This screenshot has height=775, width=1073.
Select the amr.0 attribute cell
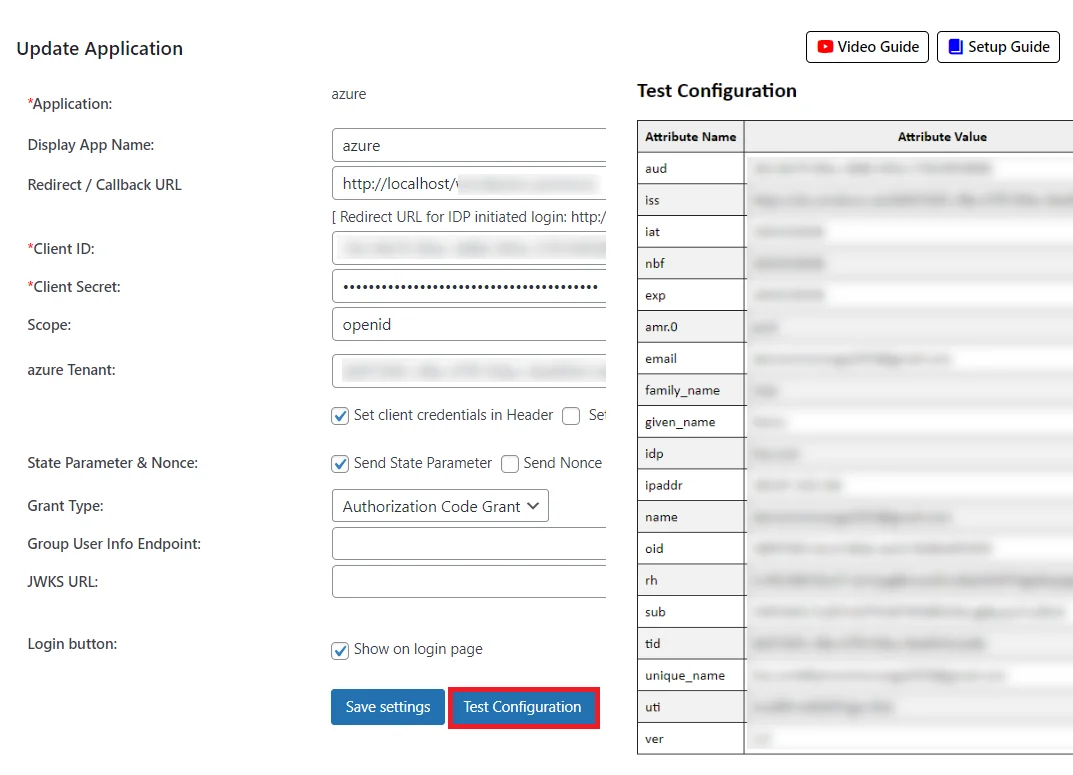click(690, 327)
